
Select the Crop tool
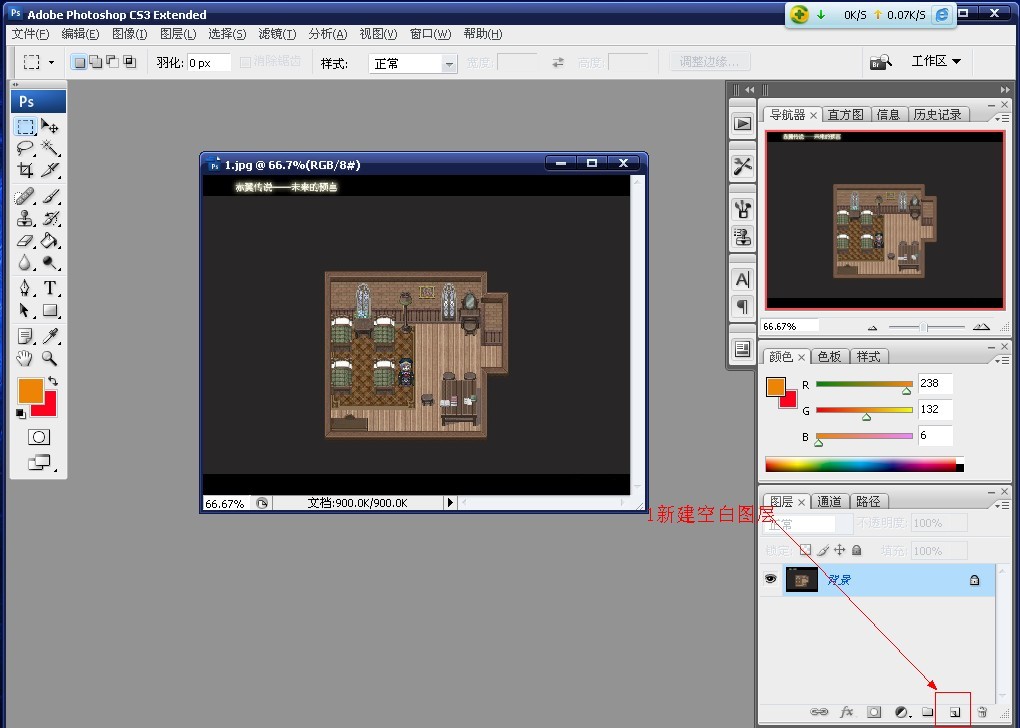tap(25, 170)
